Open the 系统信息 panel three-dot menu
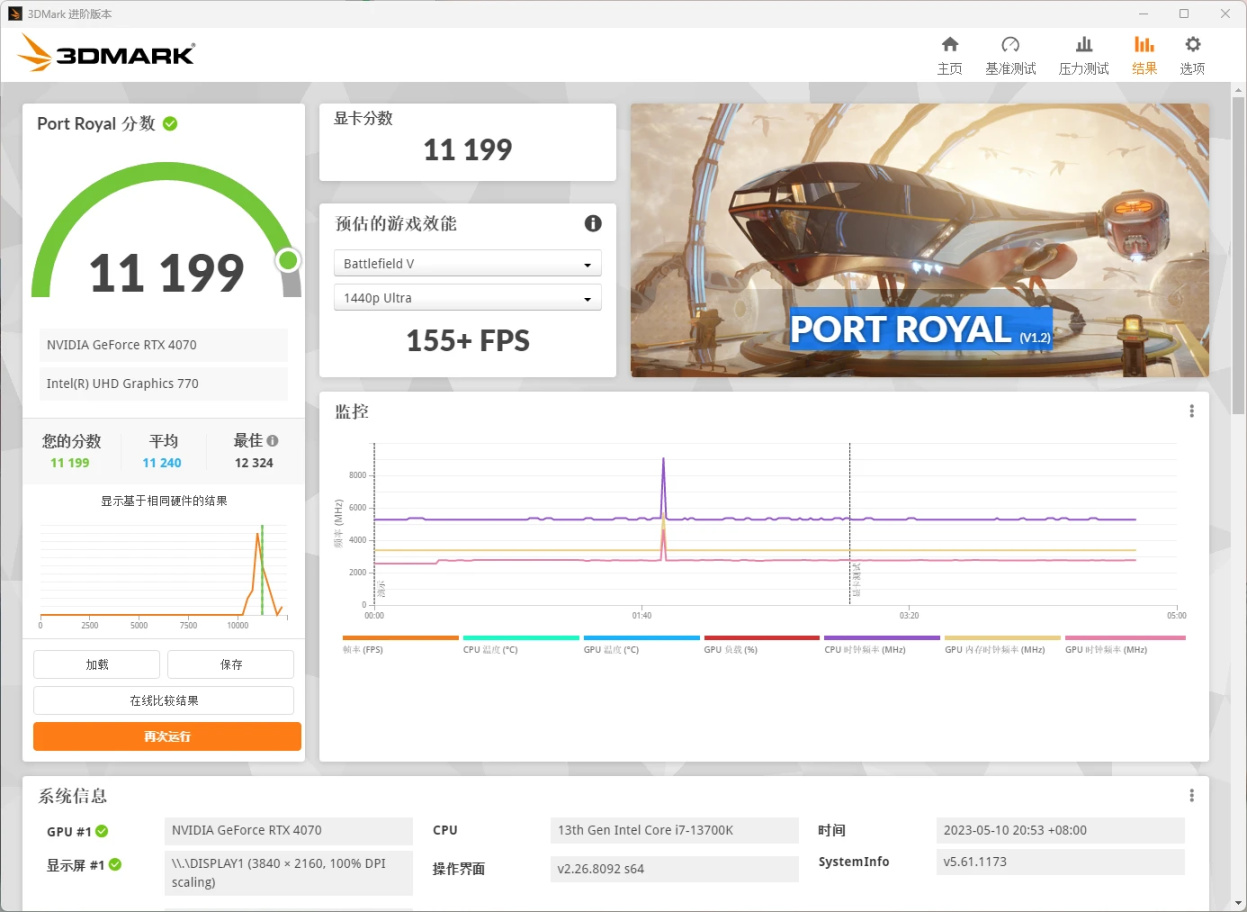The height and width of the screenshot is (912, 1247). [1191, 796]
